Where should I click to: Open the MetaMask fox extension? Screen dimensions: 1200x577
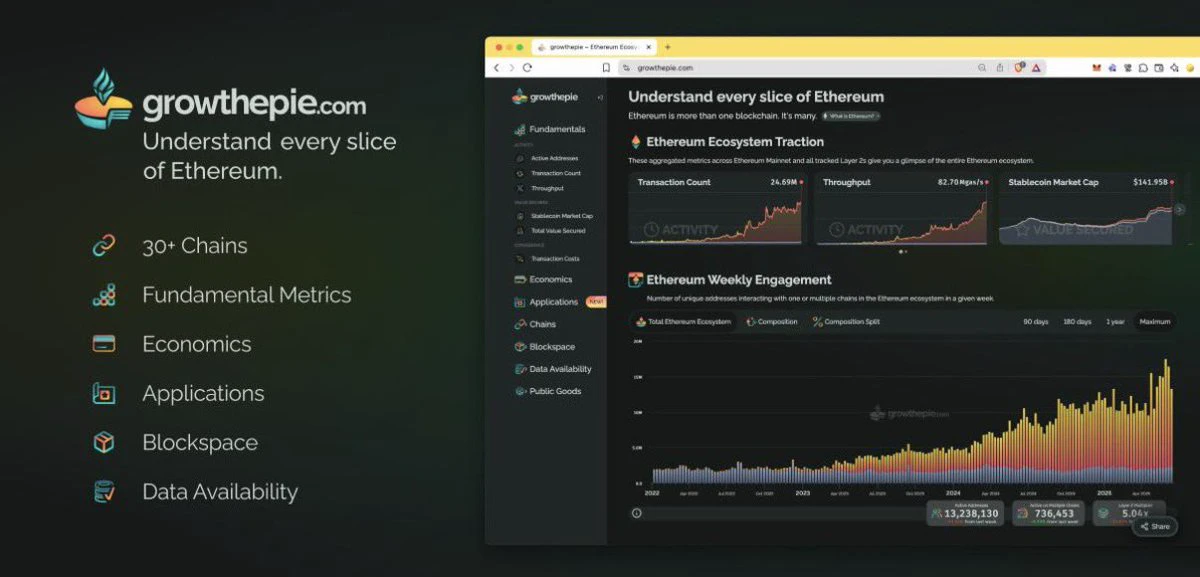click(1096, 68)
